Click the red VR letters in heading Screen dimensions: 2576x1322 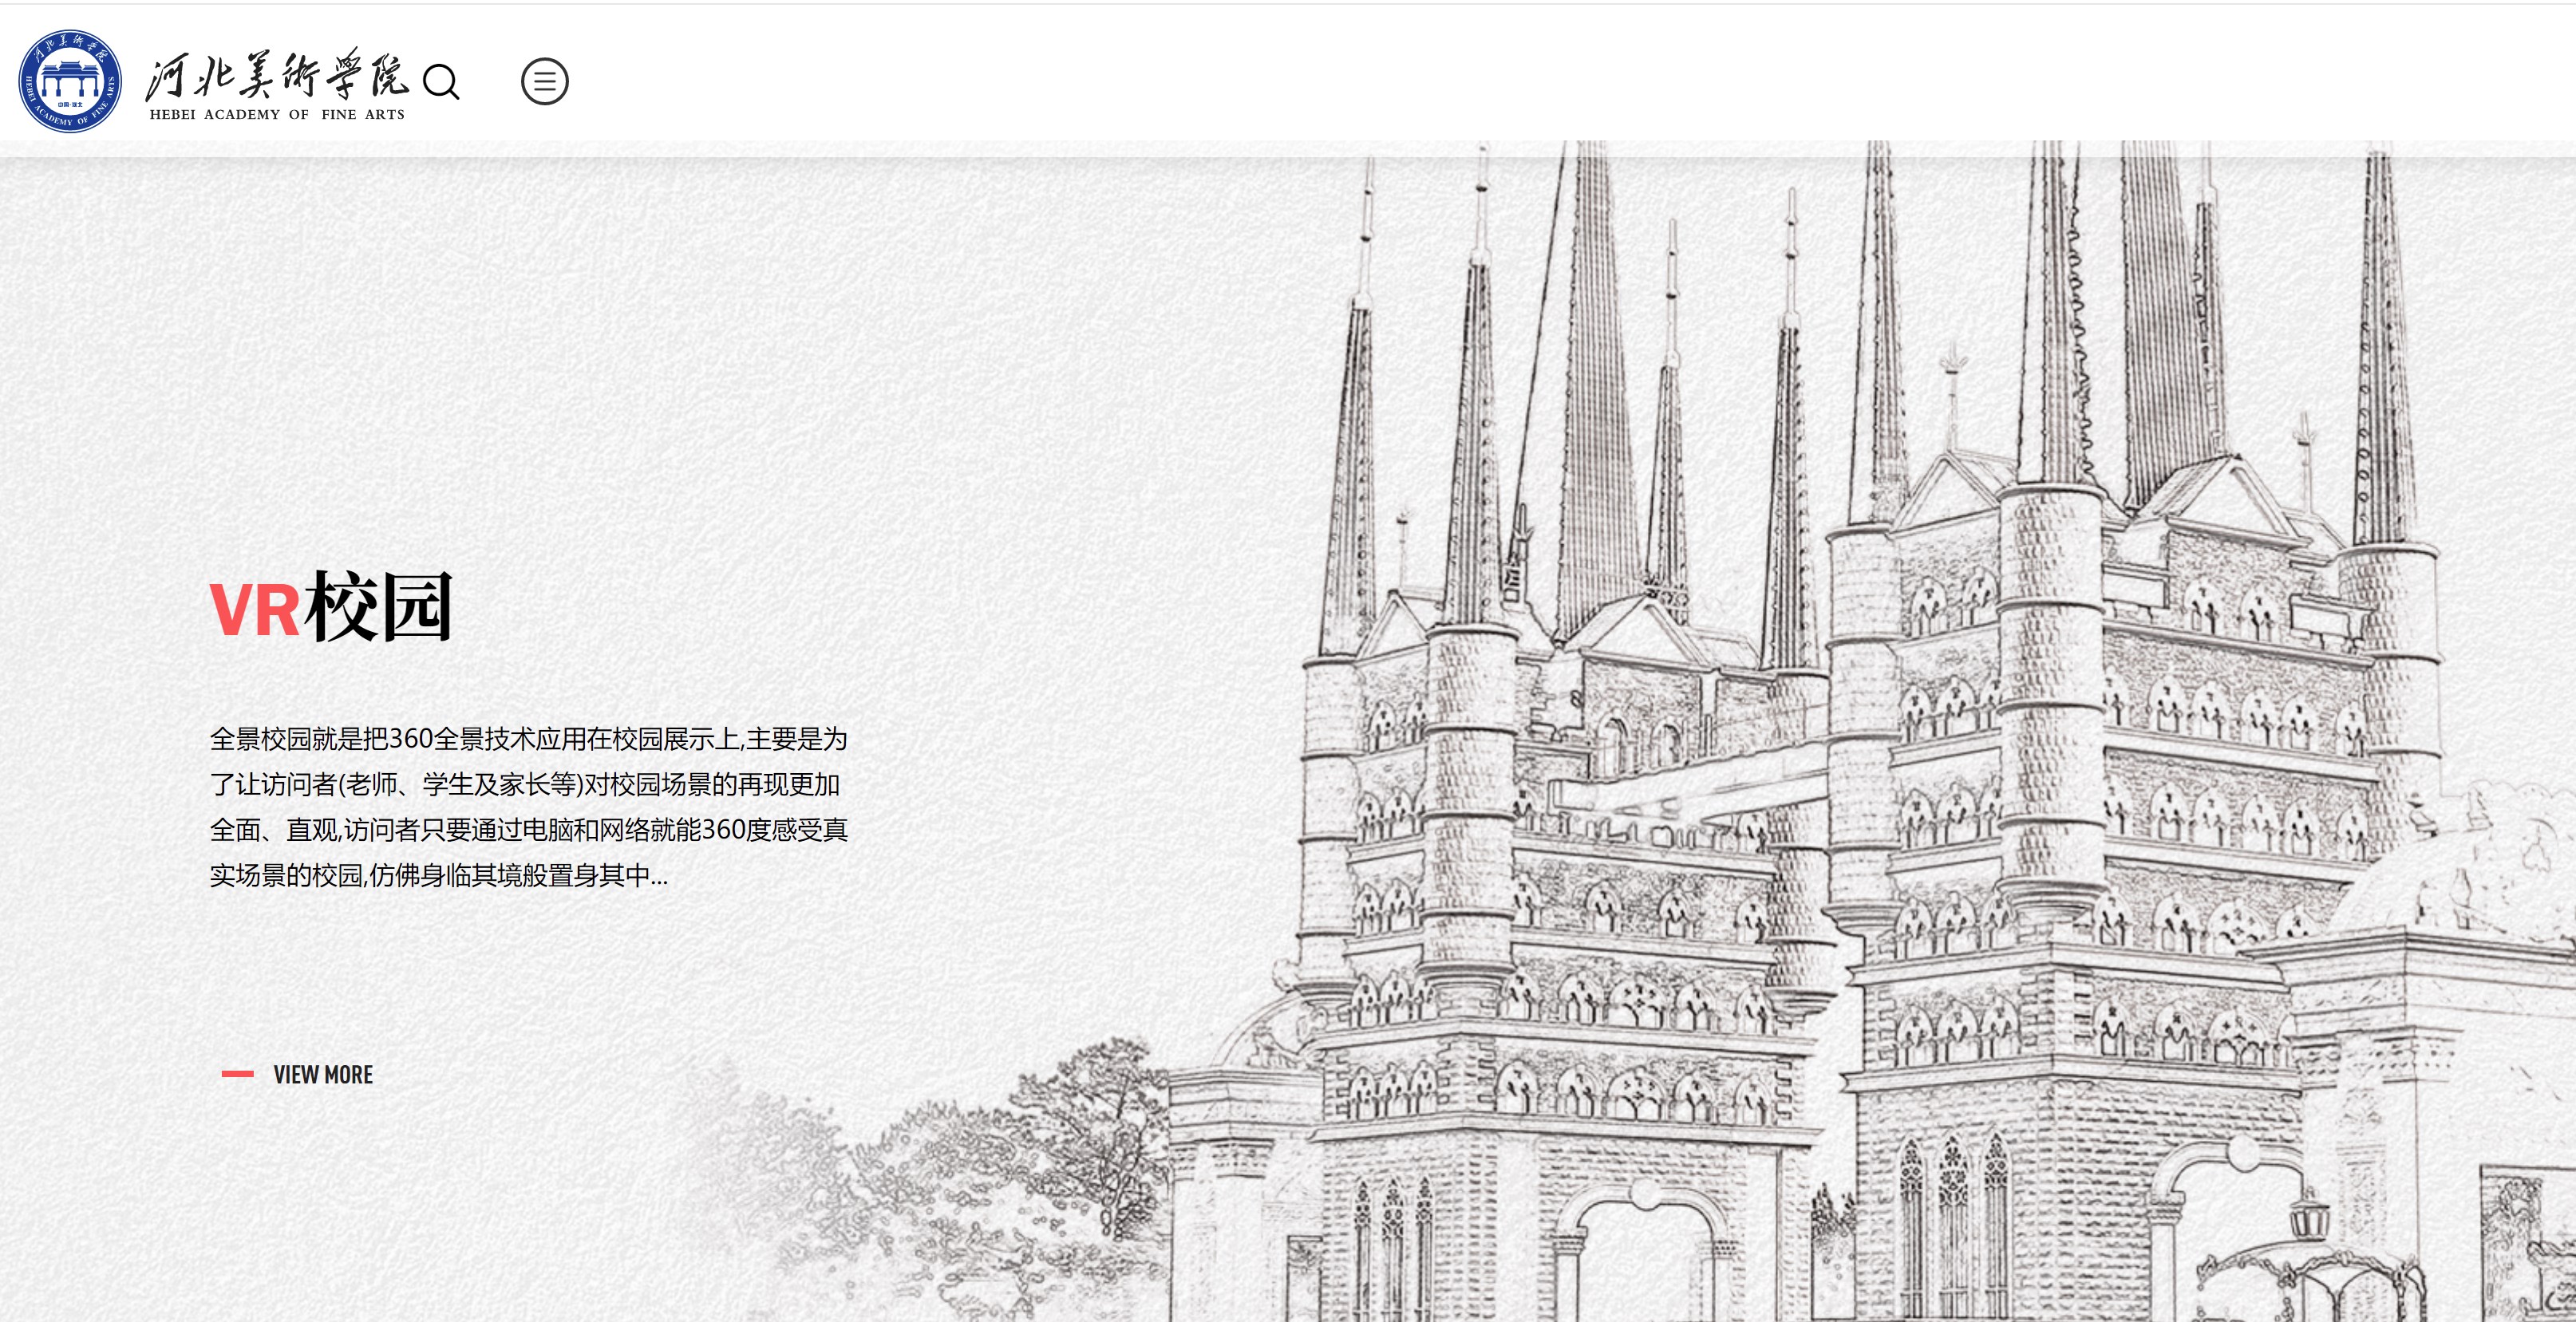click(x=254, y=609)
